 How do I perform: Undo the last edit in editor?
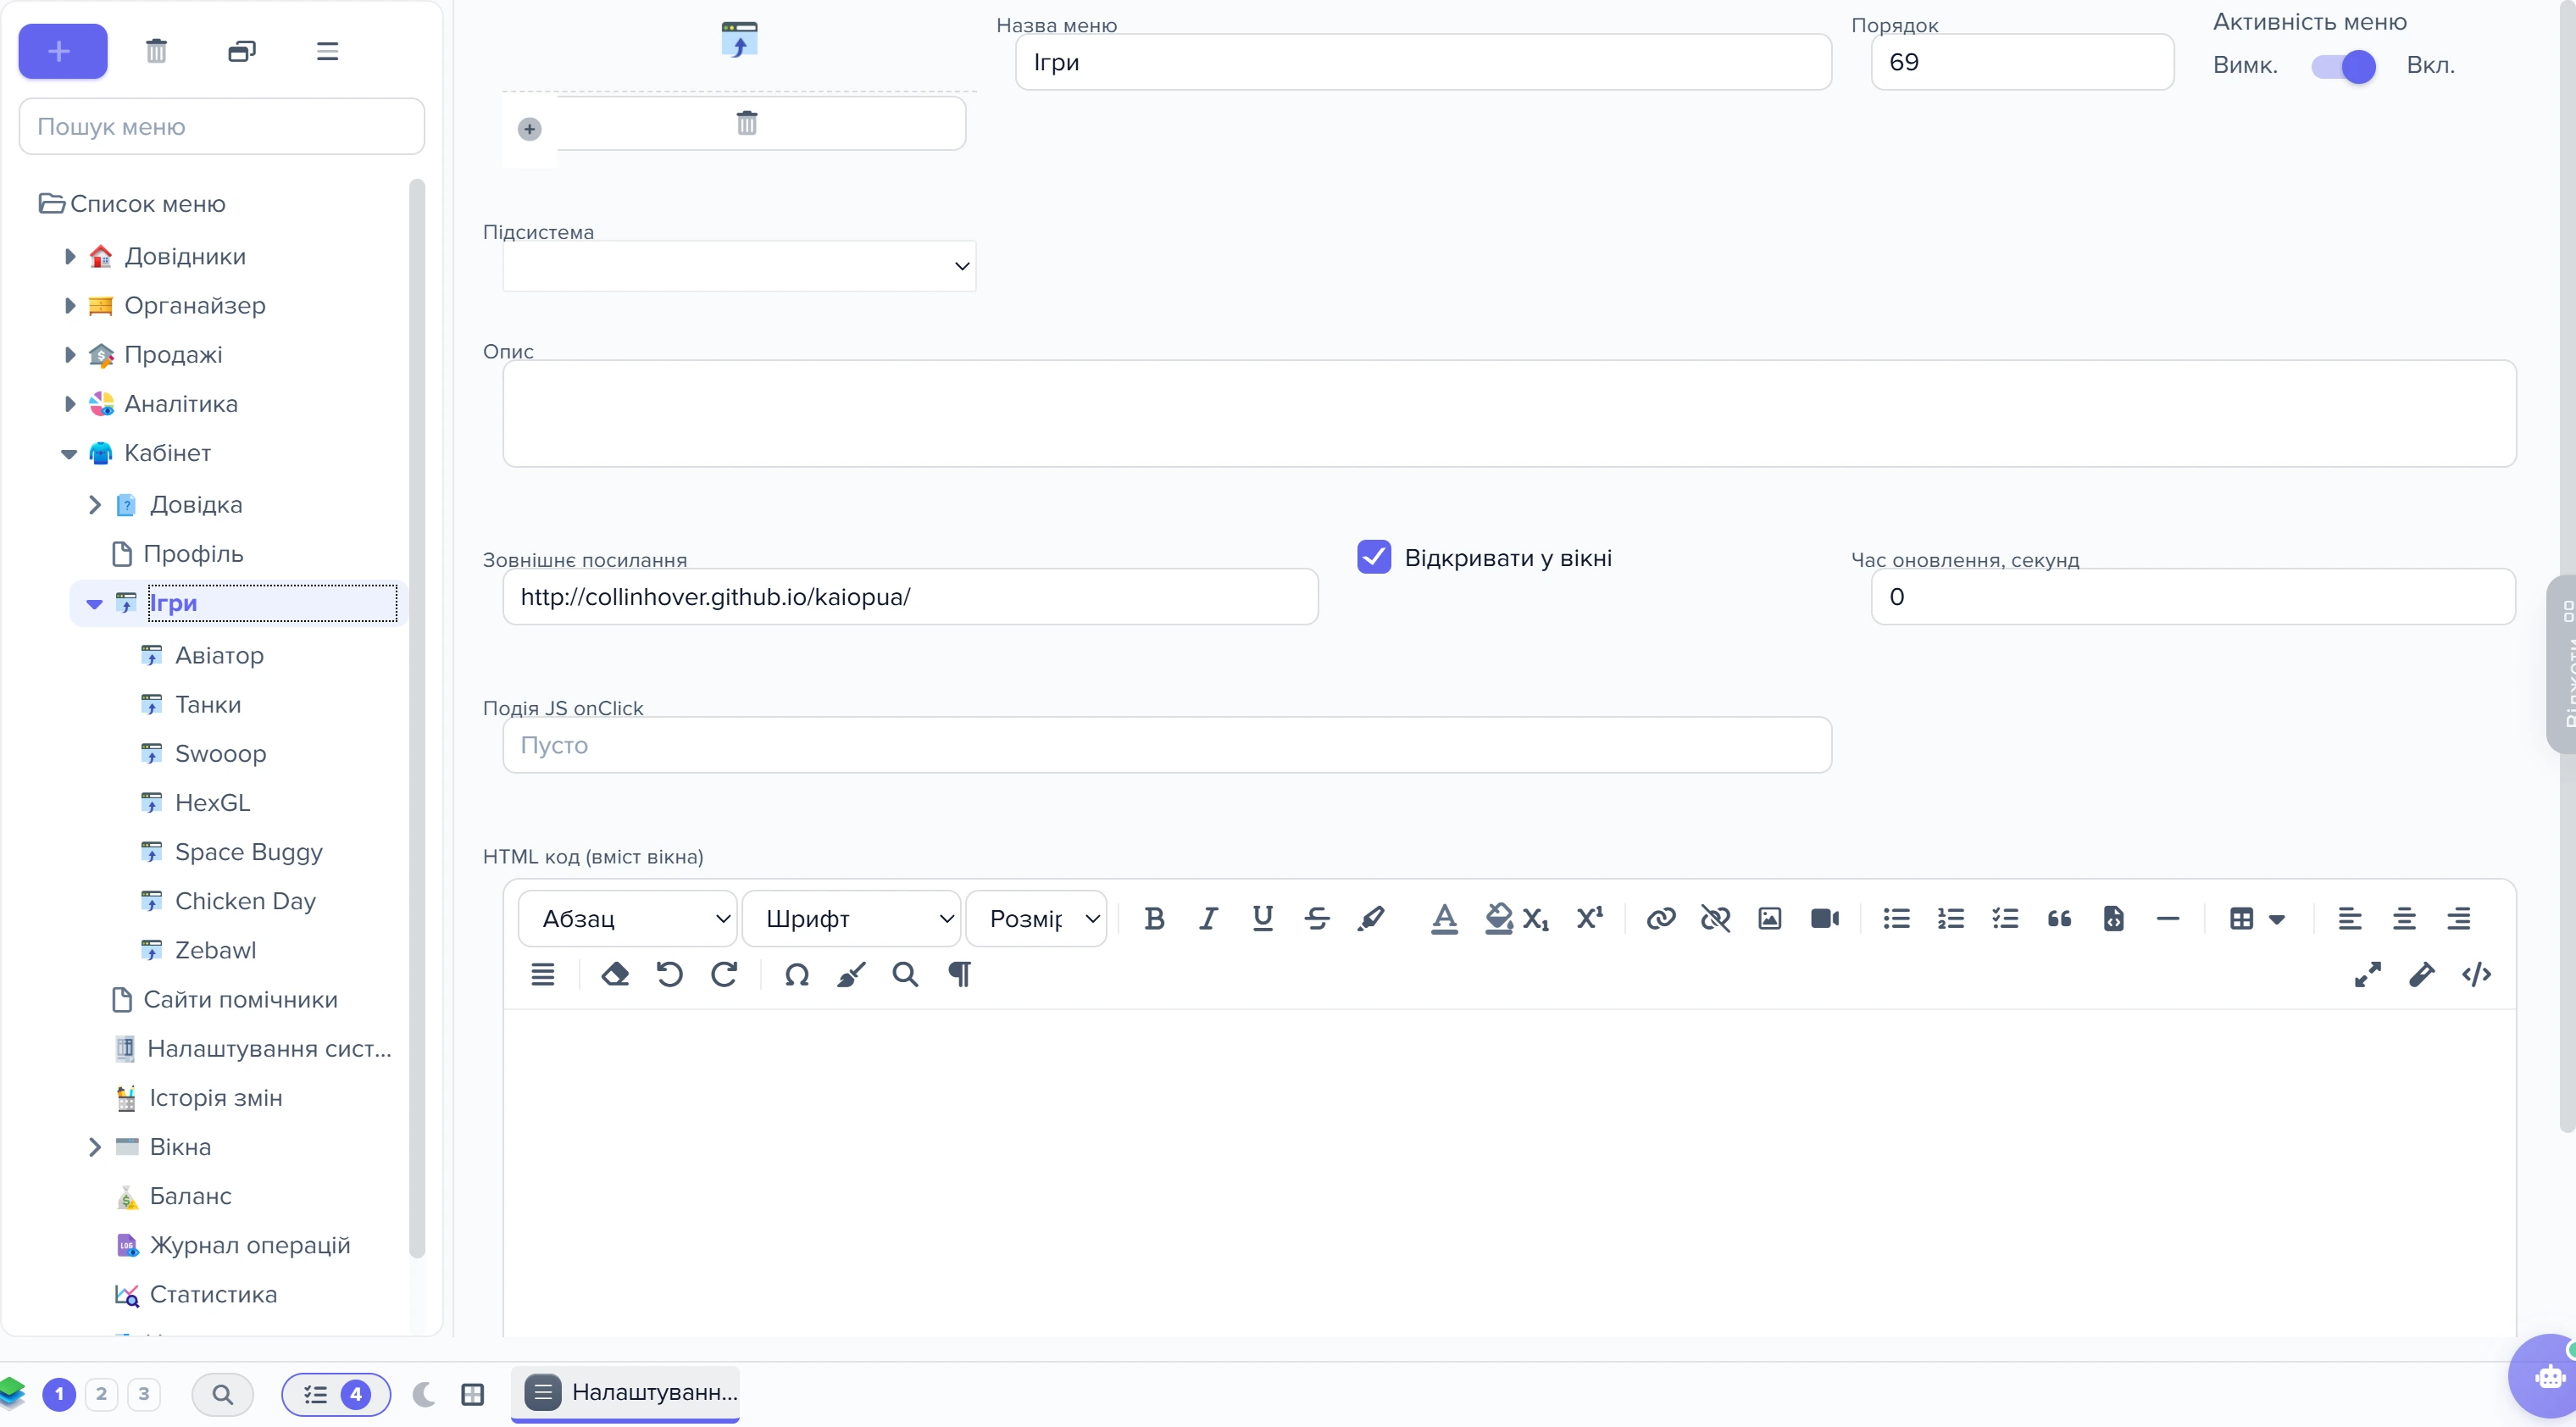coord(669,974)
